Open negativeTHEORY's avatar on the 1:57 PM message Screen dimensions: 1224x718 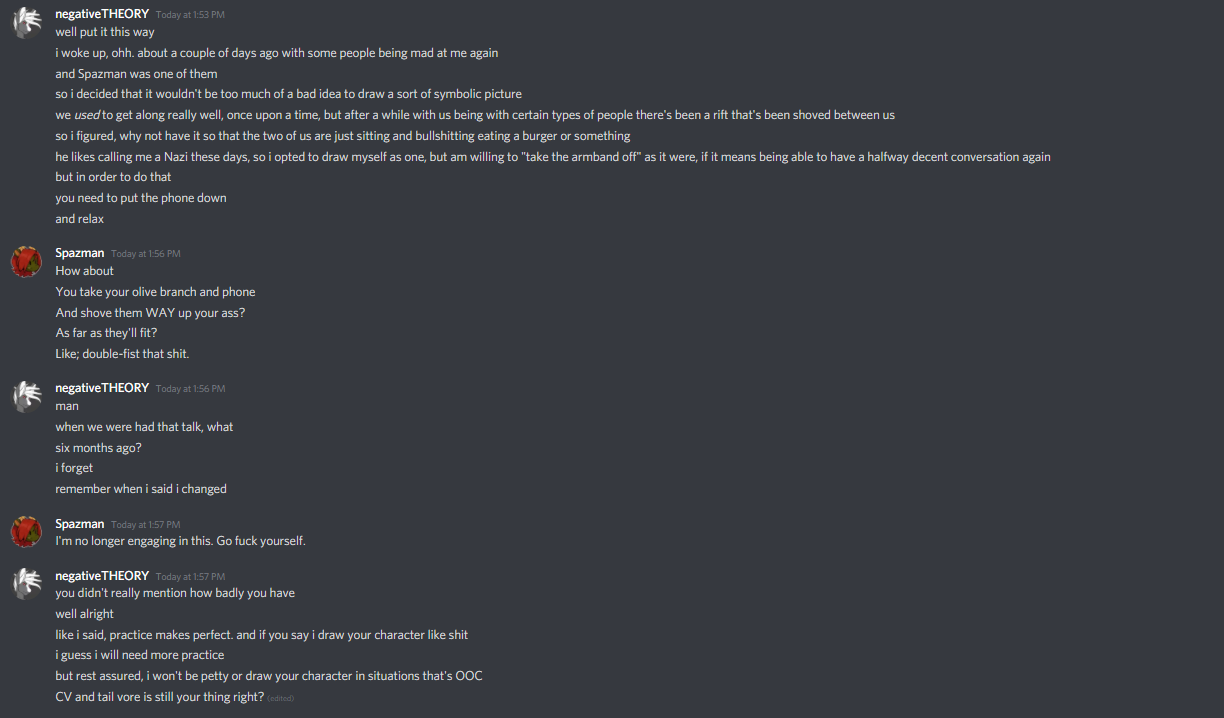click(x=26, y=584)
